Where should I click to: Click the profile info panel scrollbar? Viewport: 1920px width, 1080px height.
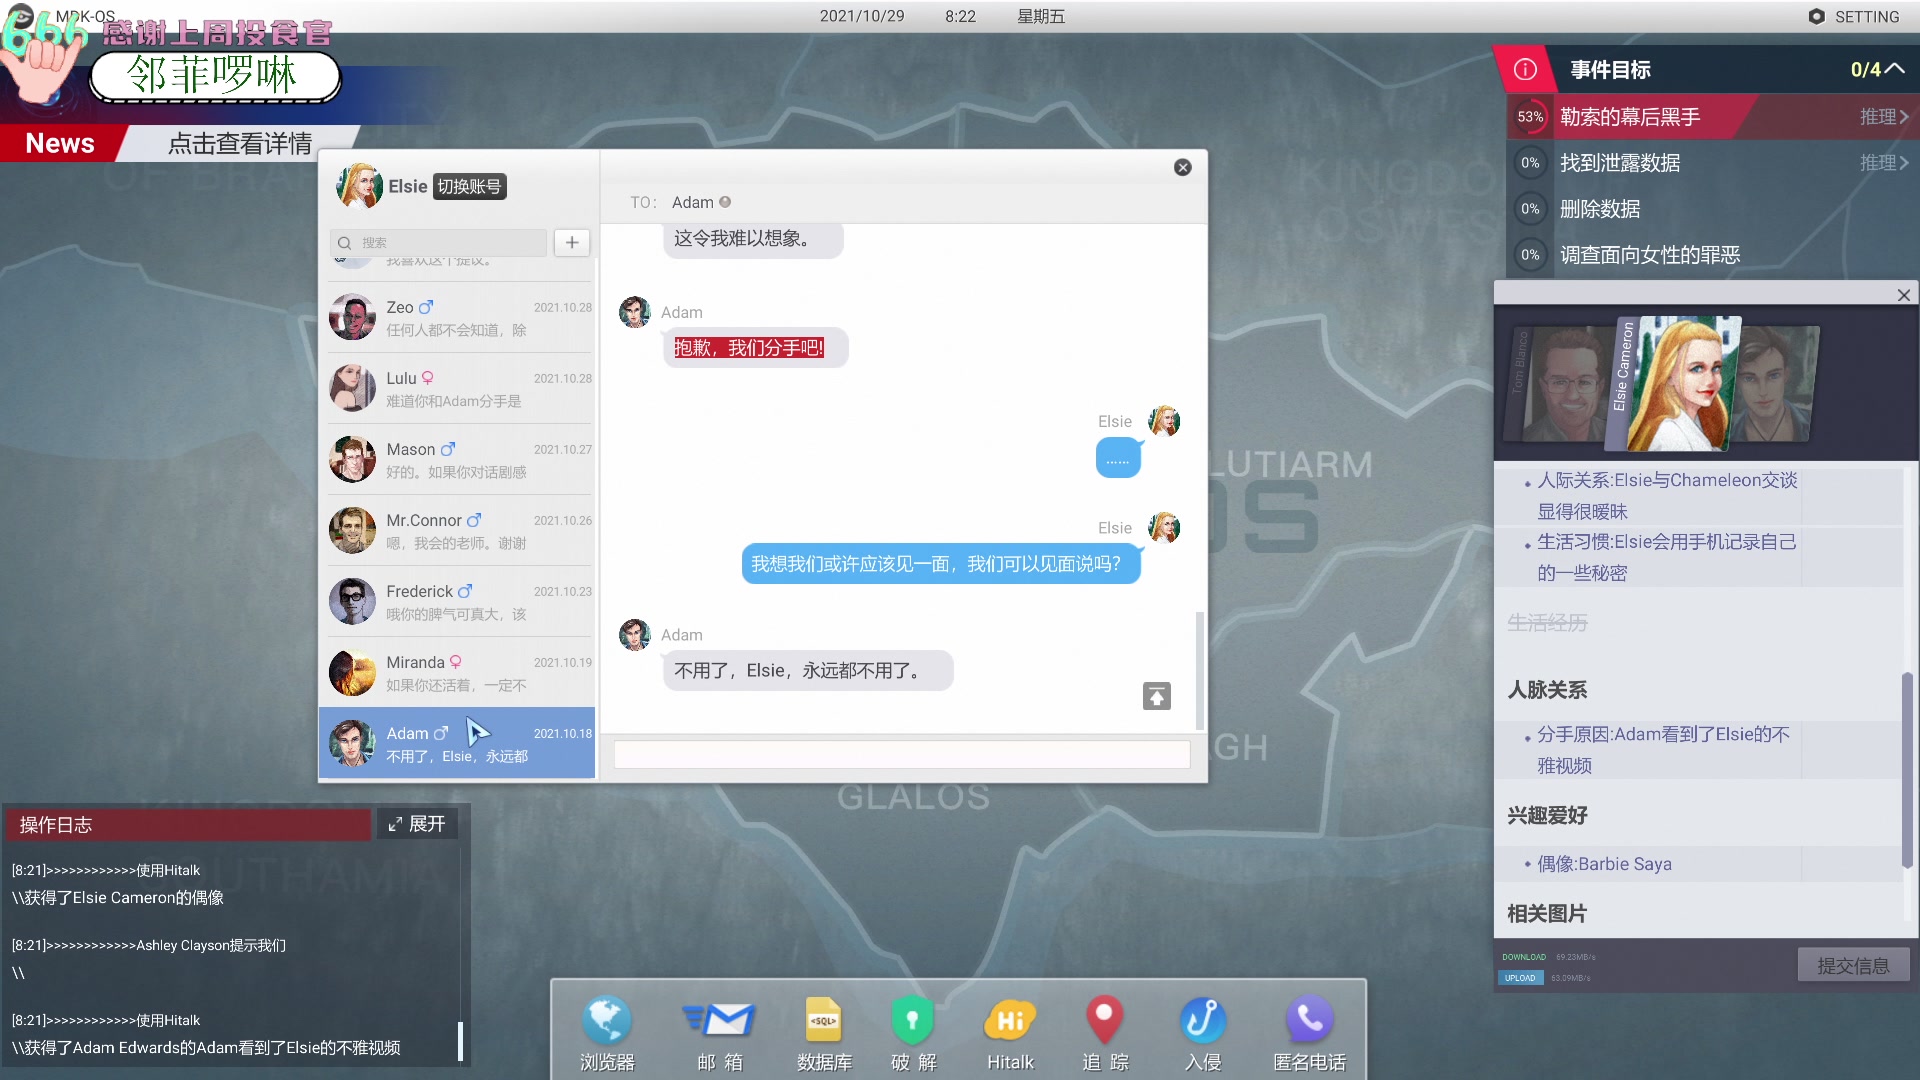coord(1908,770)
